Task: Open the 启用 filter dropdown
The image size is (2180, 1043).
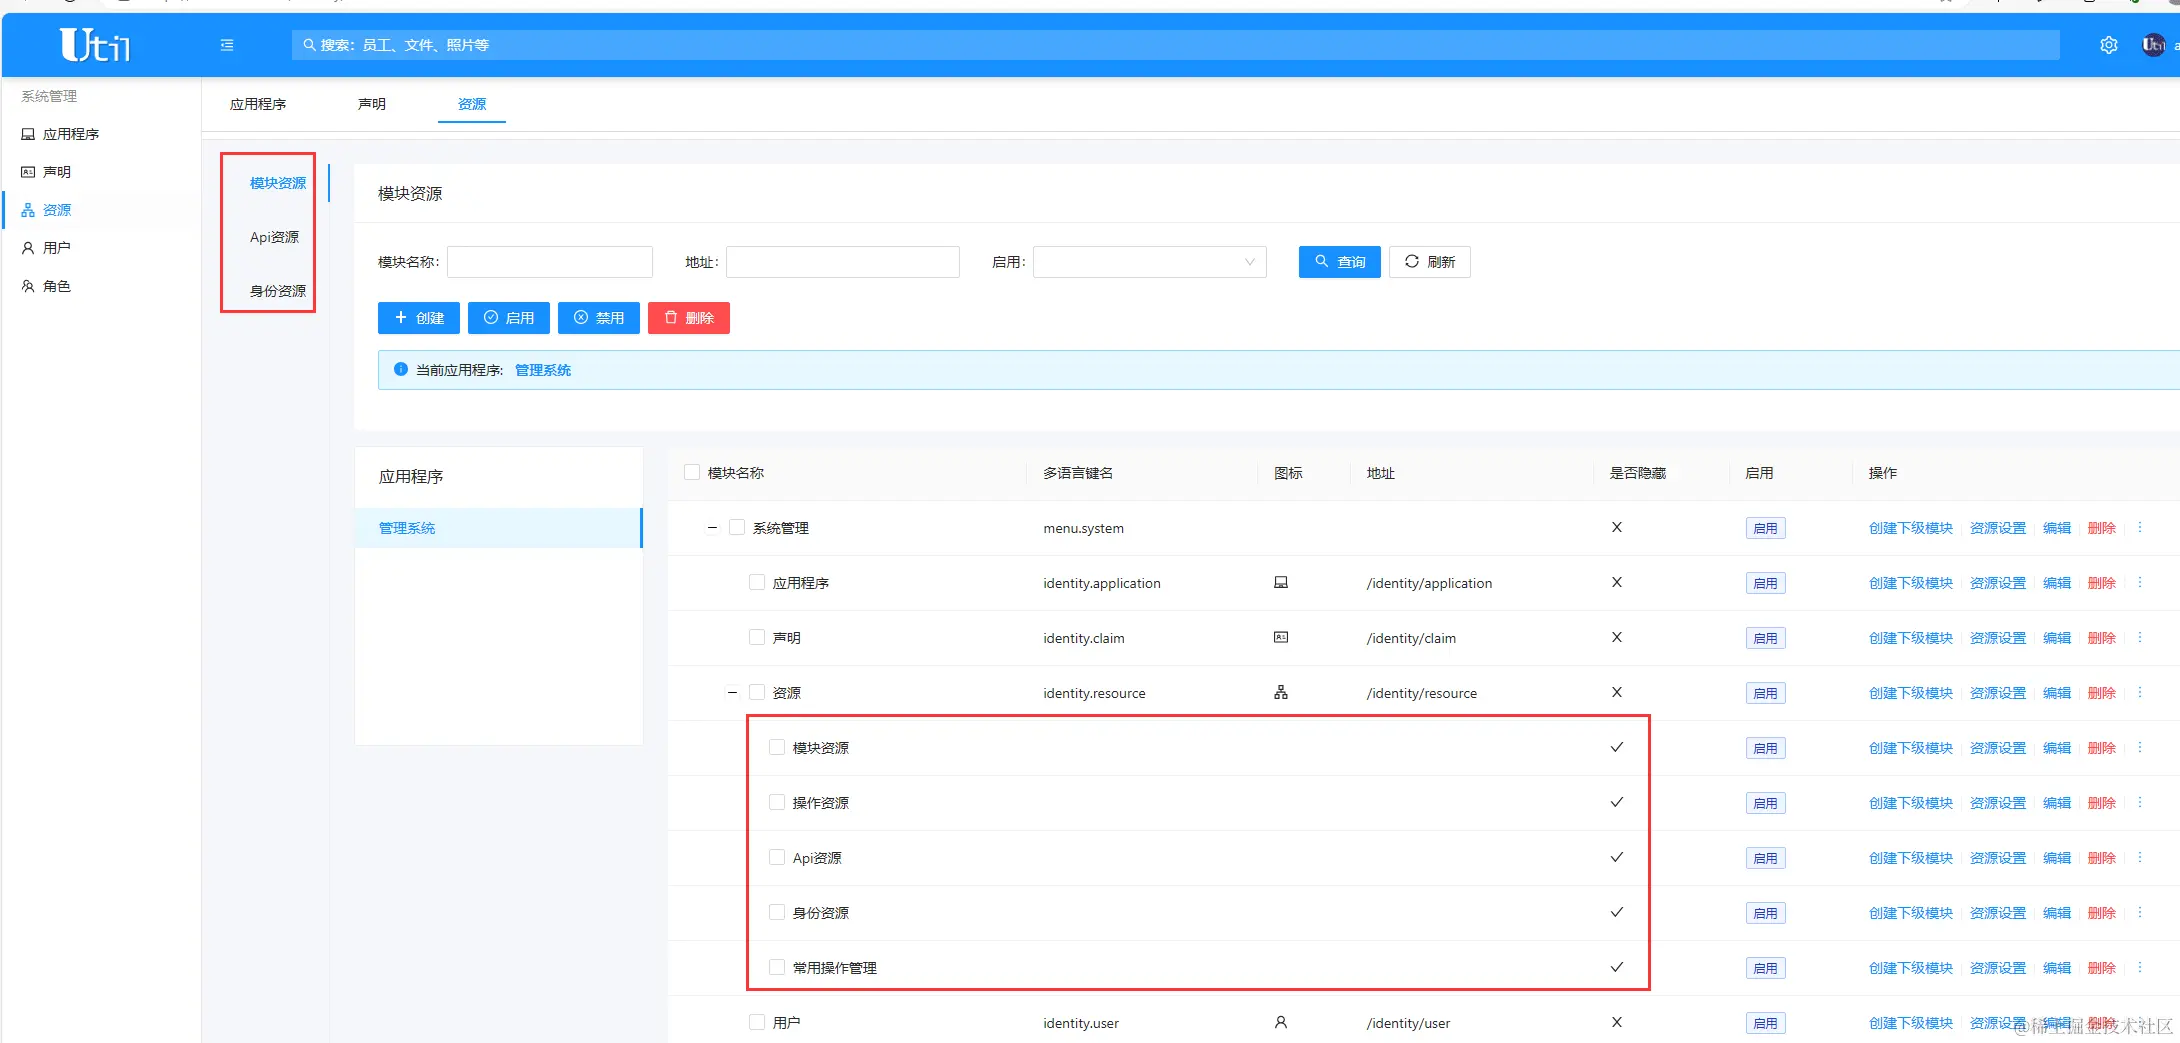Action: [1150, 262]
